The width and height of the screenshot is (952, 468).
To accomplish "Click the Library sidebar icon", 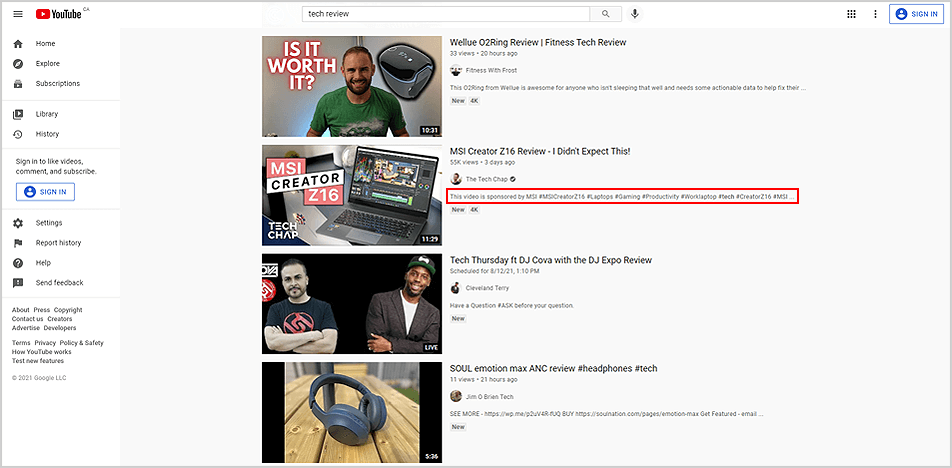I will click(x=18, y=114).
